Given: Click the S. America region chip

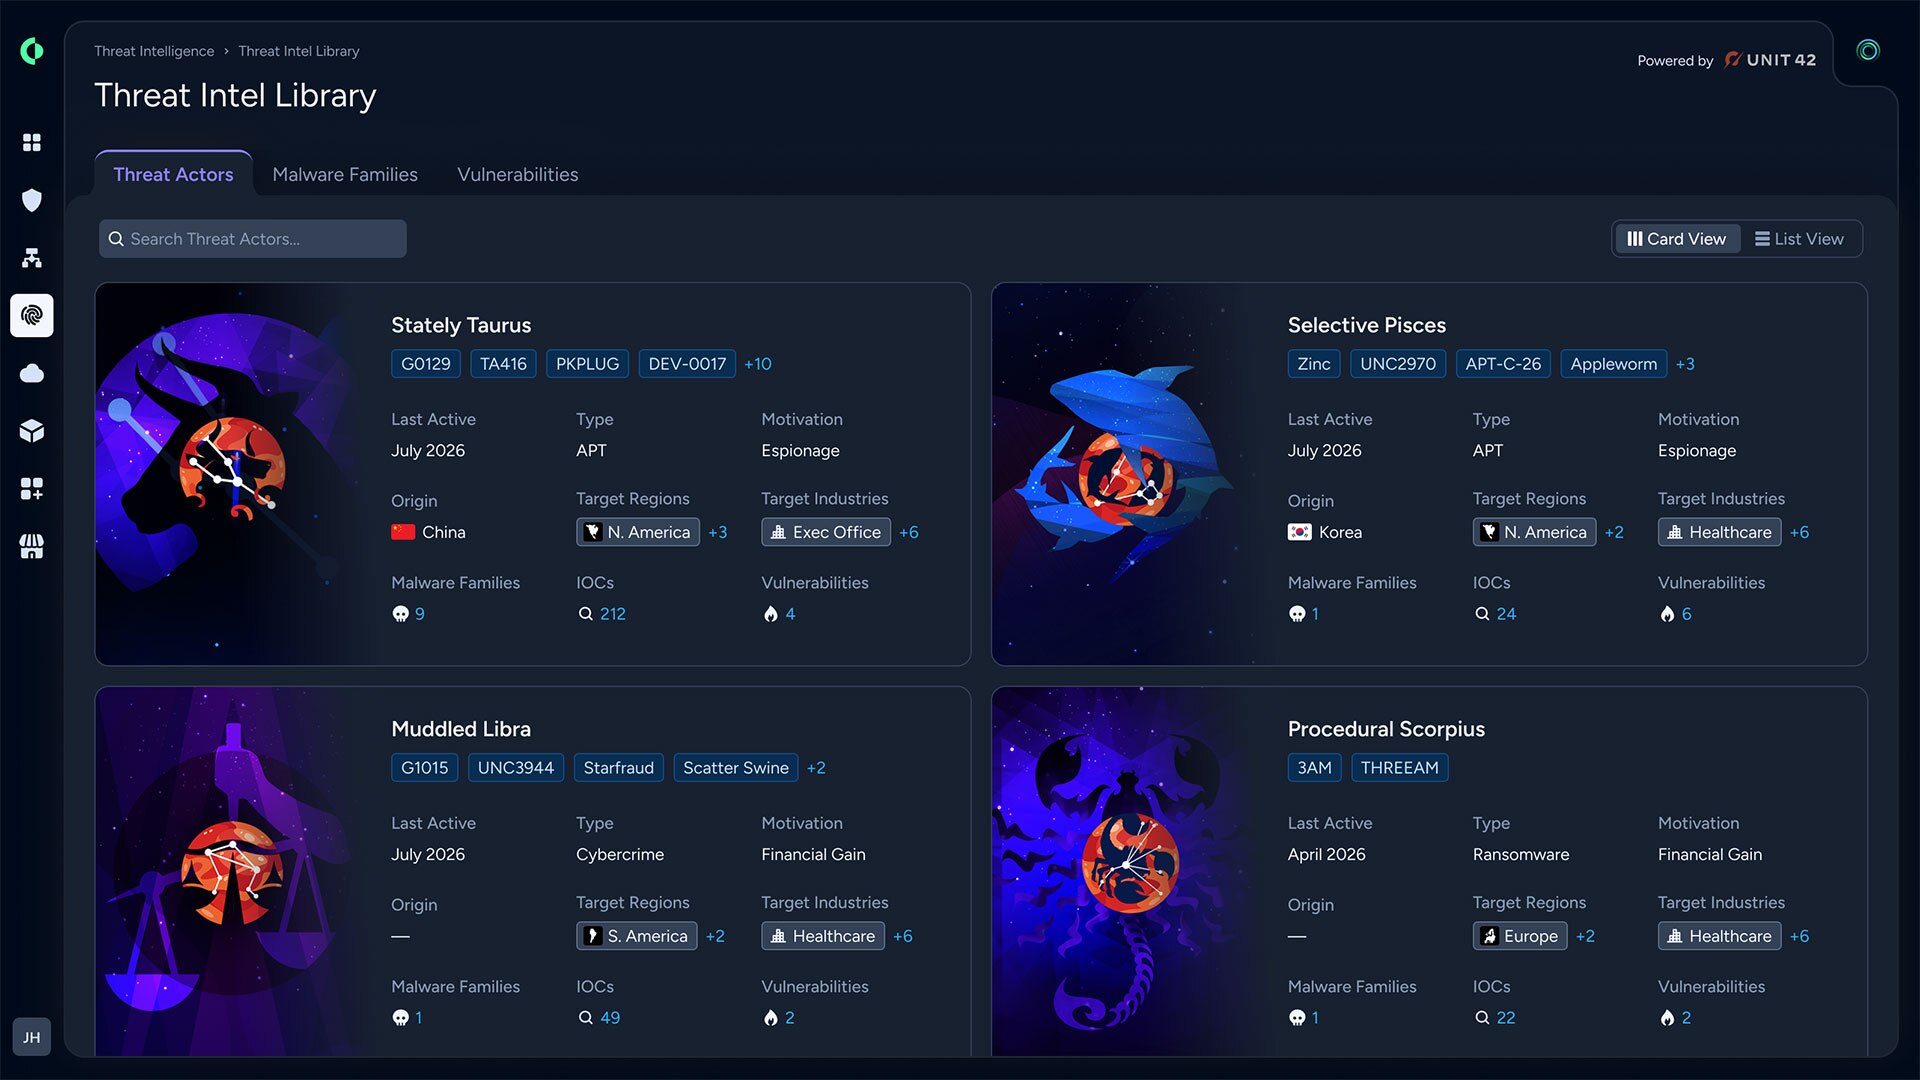Looking at the screenshot, I should [637, 936].
